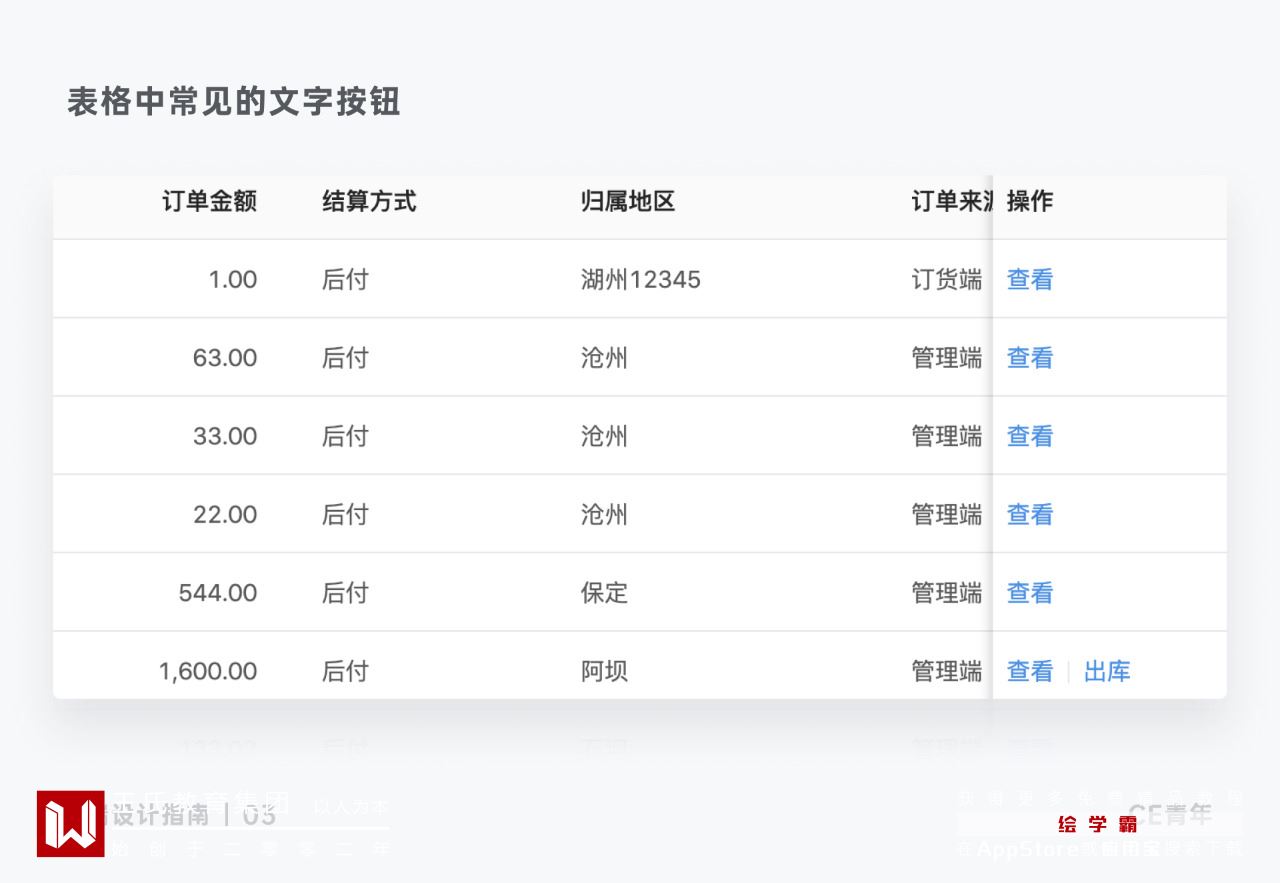Click the 出库 link in the 阿坝 row
1280x883 pixels.
point(1106,671)
